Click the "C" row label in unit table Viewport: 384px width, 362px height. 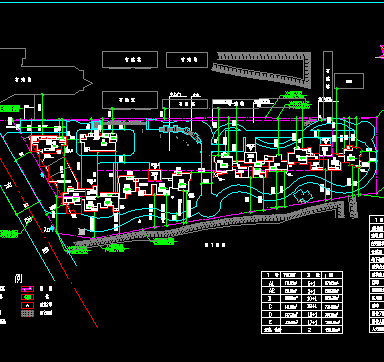[271, 306]
